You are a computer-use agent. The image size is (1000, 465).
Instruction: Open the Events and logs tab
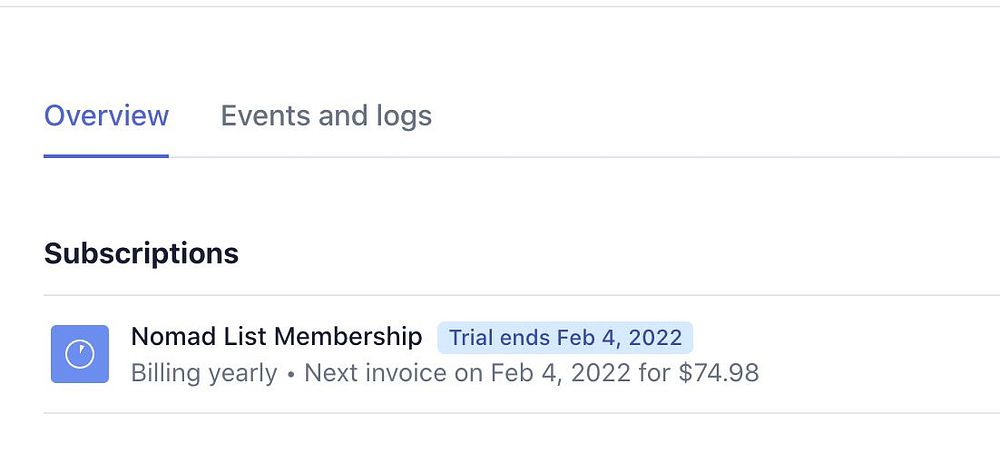[326, 116]
